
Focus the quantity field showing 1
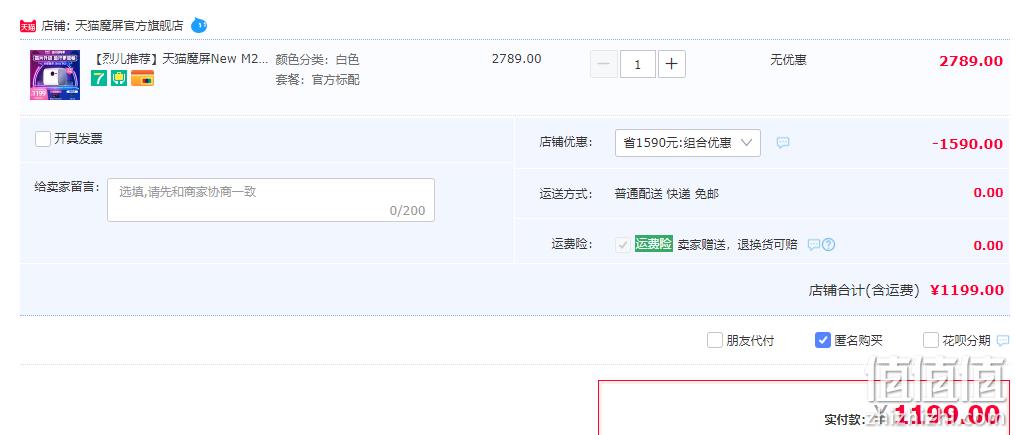(638, 64)
